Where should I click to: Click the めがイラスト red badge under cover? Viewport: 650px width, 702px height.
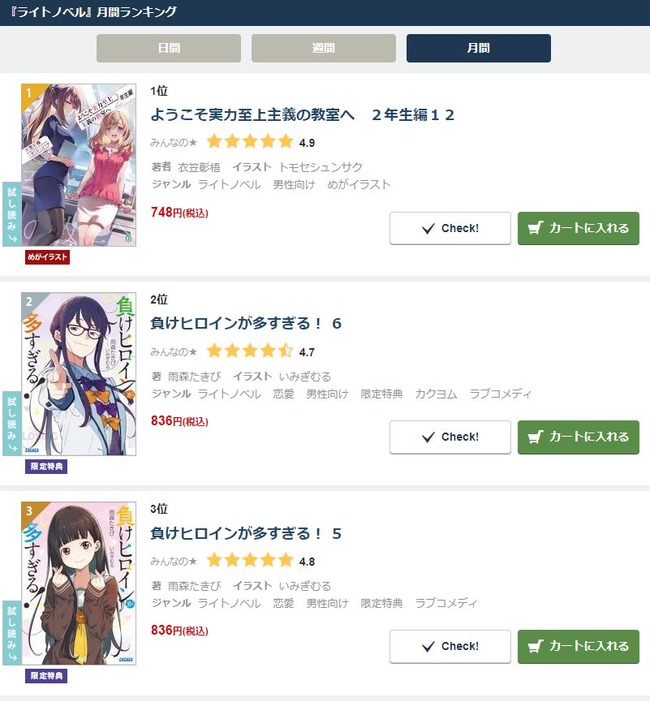pyautogui.click(x=47, y=257)
